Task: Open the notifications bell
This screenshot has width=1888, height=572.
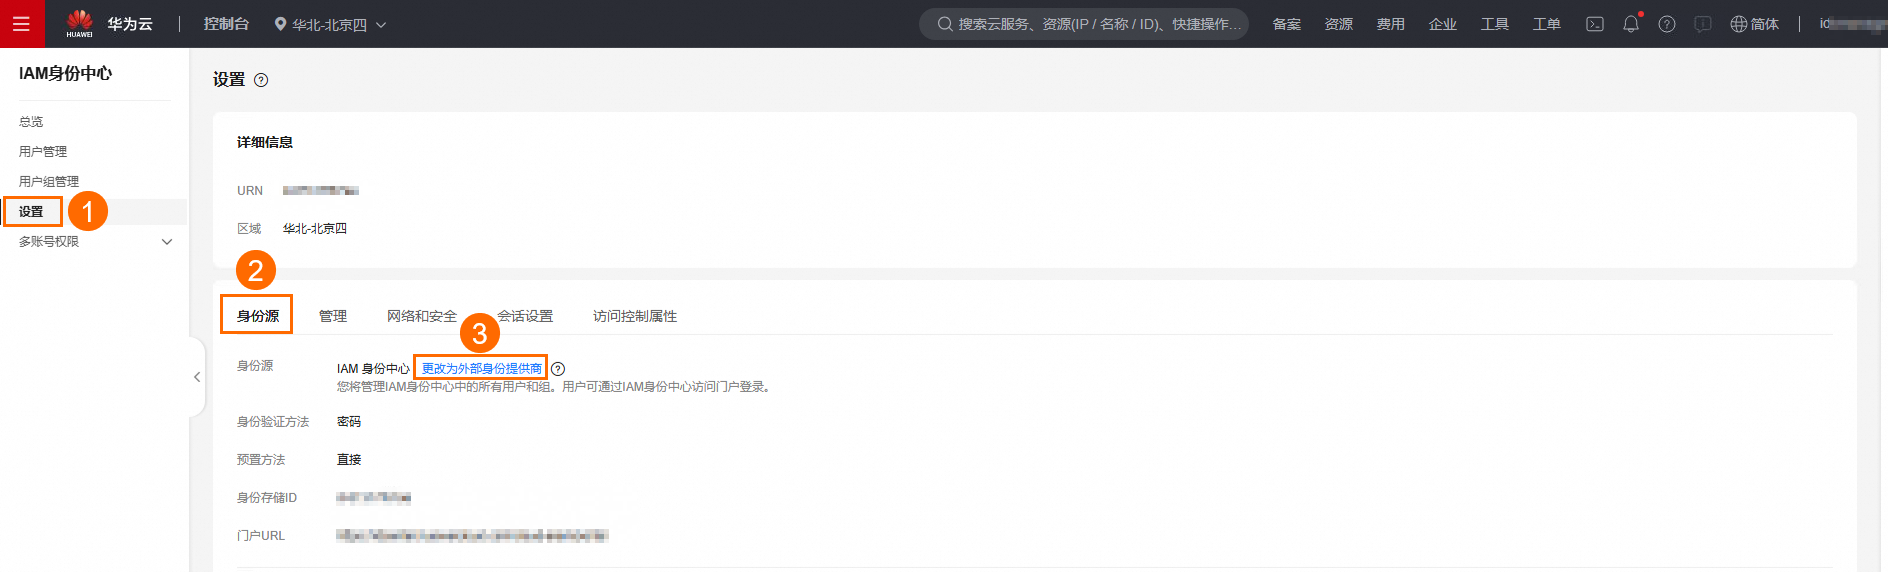Action: (1631, 24)
